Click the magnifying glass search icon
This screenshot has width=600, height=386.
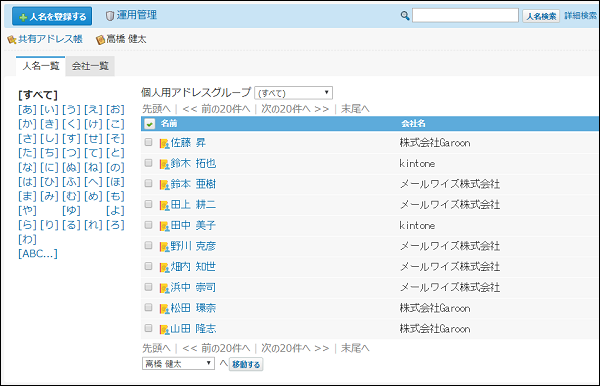[x=405, y=16]
